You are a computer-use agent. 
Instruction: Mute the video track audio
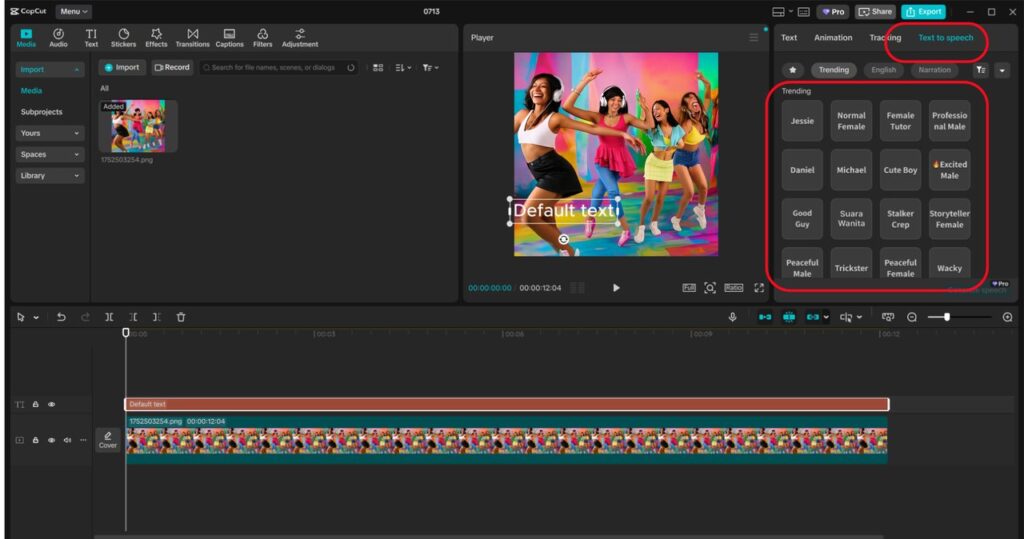(x=67, y=440)
